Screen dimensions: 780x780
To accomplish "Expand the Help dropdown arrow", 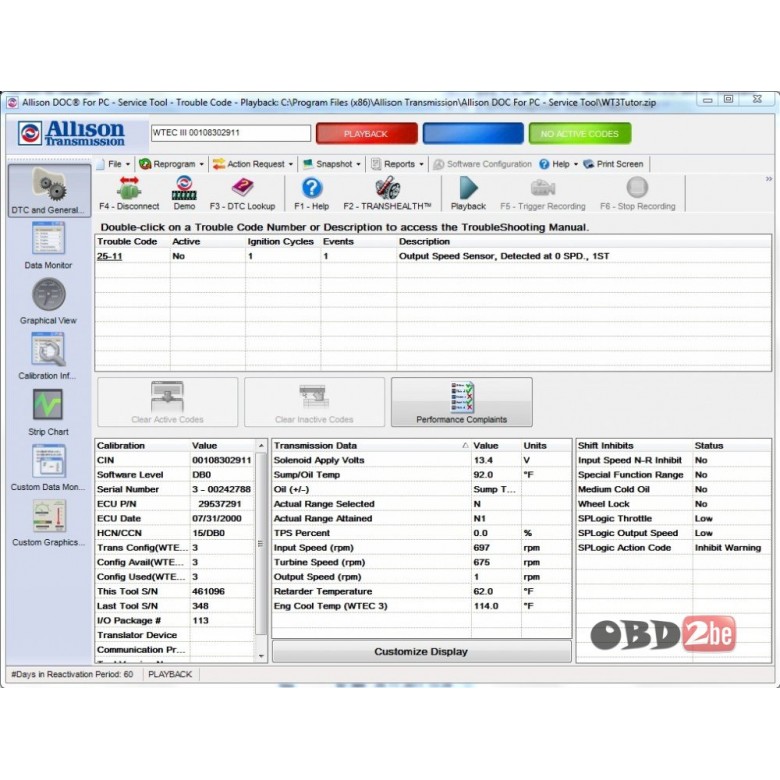I will 576,164.
